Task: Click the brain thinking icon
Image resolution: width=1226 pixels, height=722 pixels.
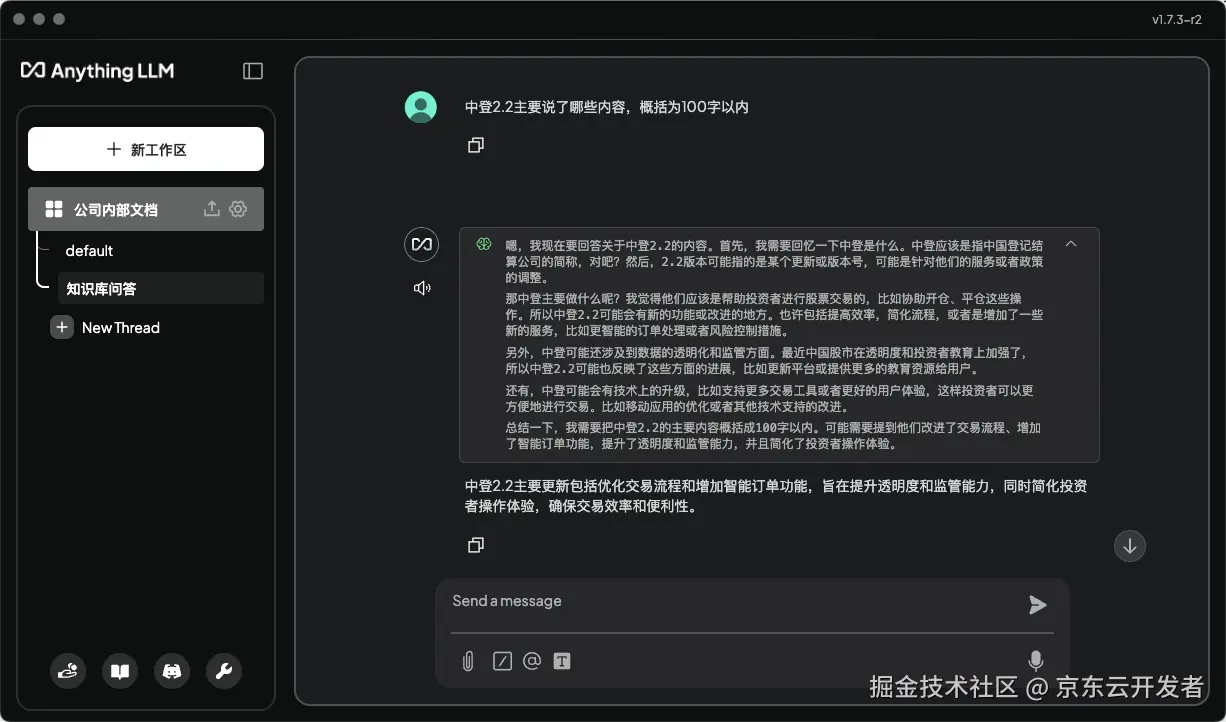Action: point(484,244)
